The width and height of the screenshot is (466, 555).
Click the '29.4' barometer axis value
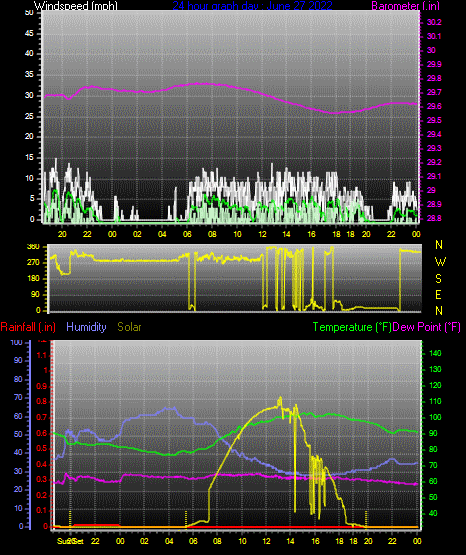click(434, 135)
